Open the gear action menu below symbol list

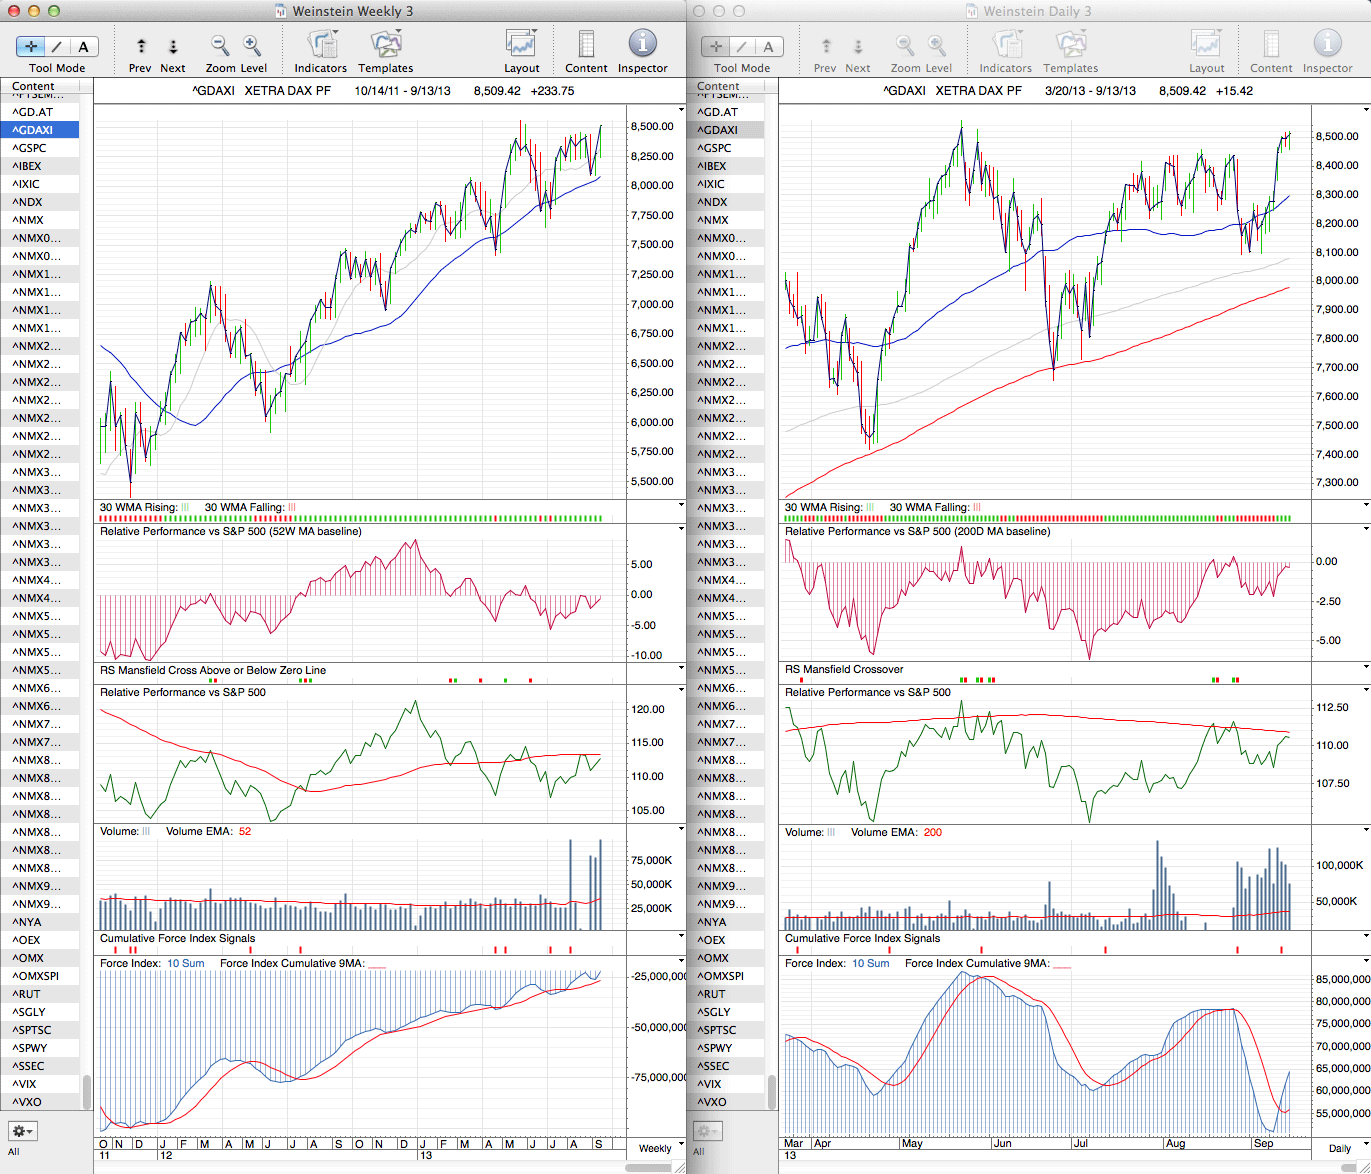click(x=22, y=1131)
